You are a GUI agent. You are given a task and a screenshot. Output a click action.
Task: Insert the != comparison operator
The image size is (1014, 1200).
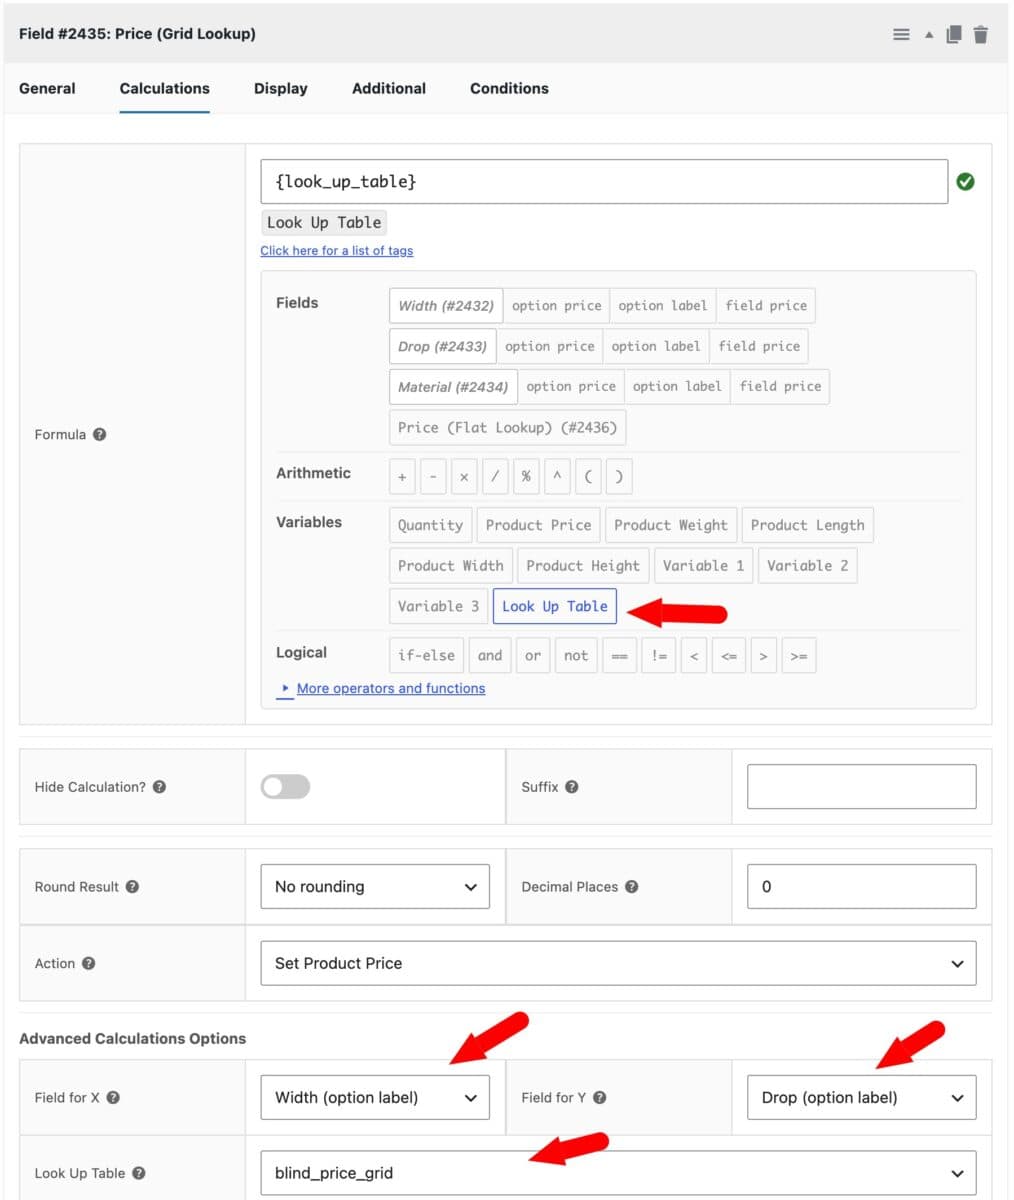click(659, 656)
